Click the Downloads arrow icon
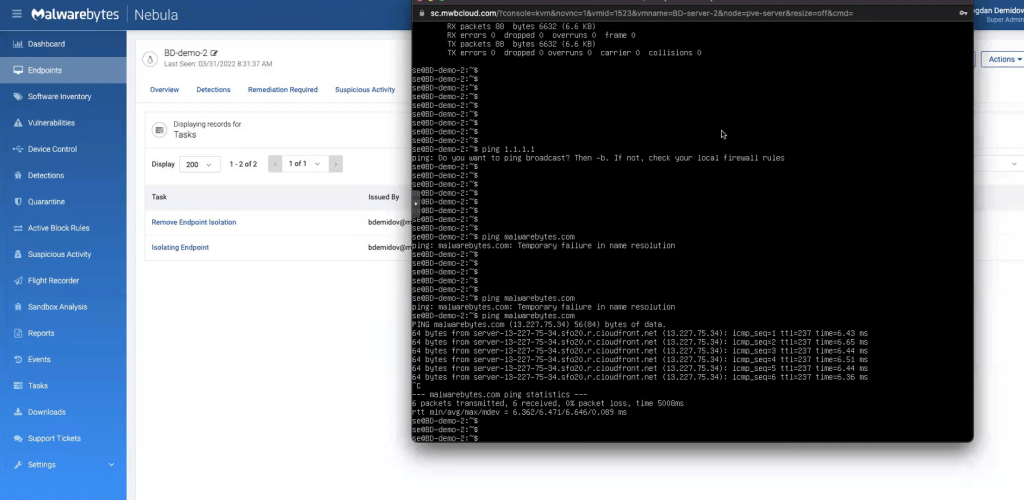 pos(18,413)
